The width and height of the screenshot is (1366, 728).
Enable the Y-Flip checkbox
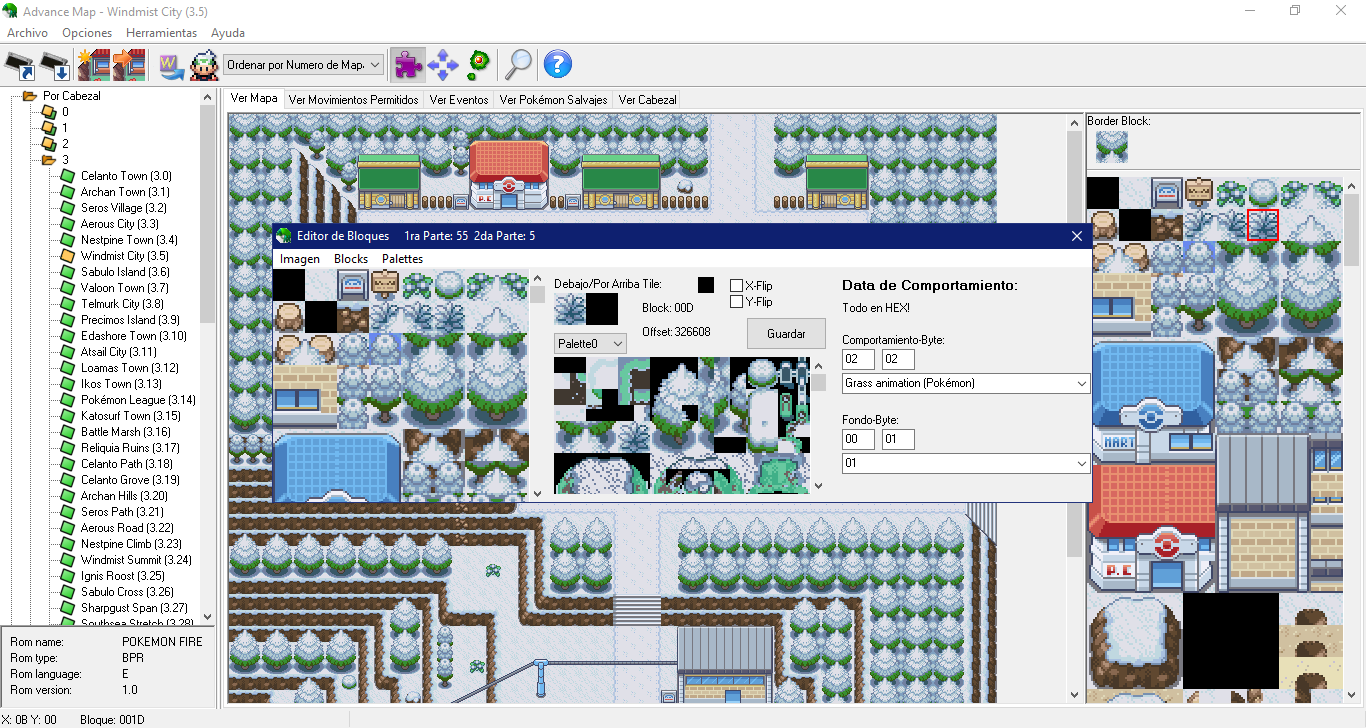(737, 302)
